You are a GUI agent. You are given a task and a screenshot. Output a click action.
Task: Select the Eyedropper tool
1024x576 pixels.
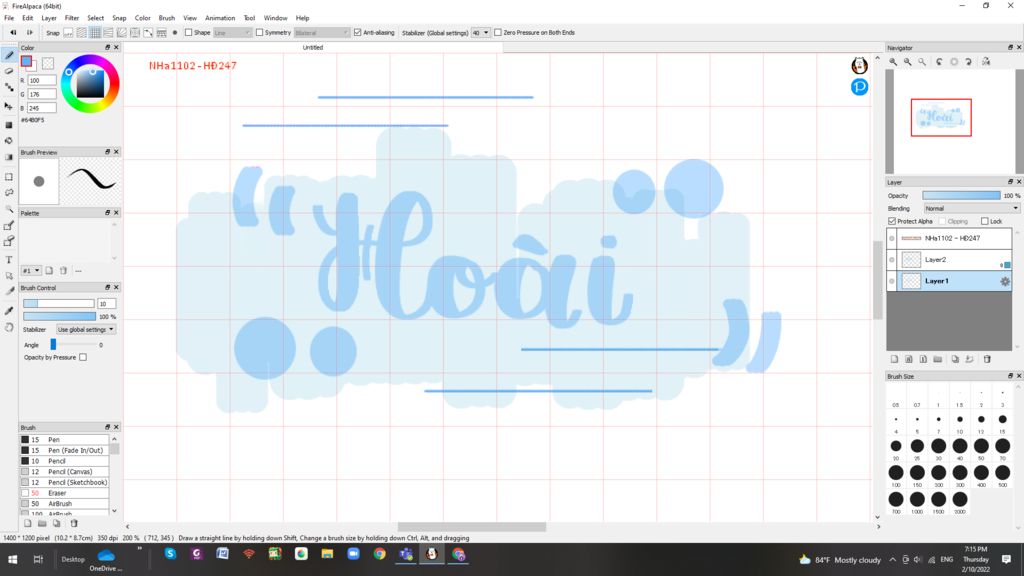[9, 311]
